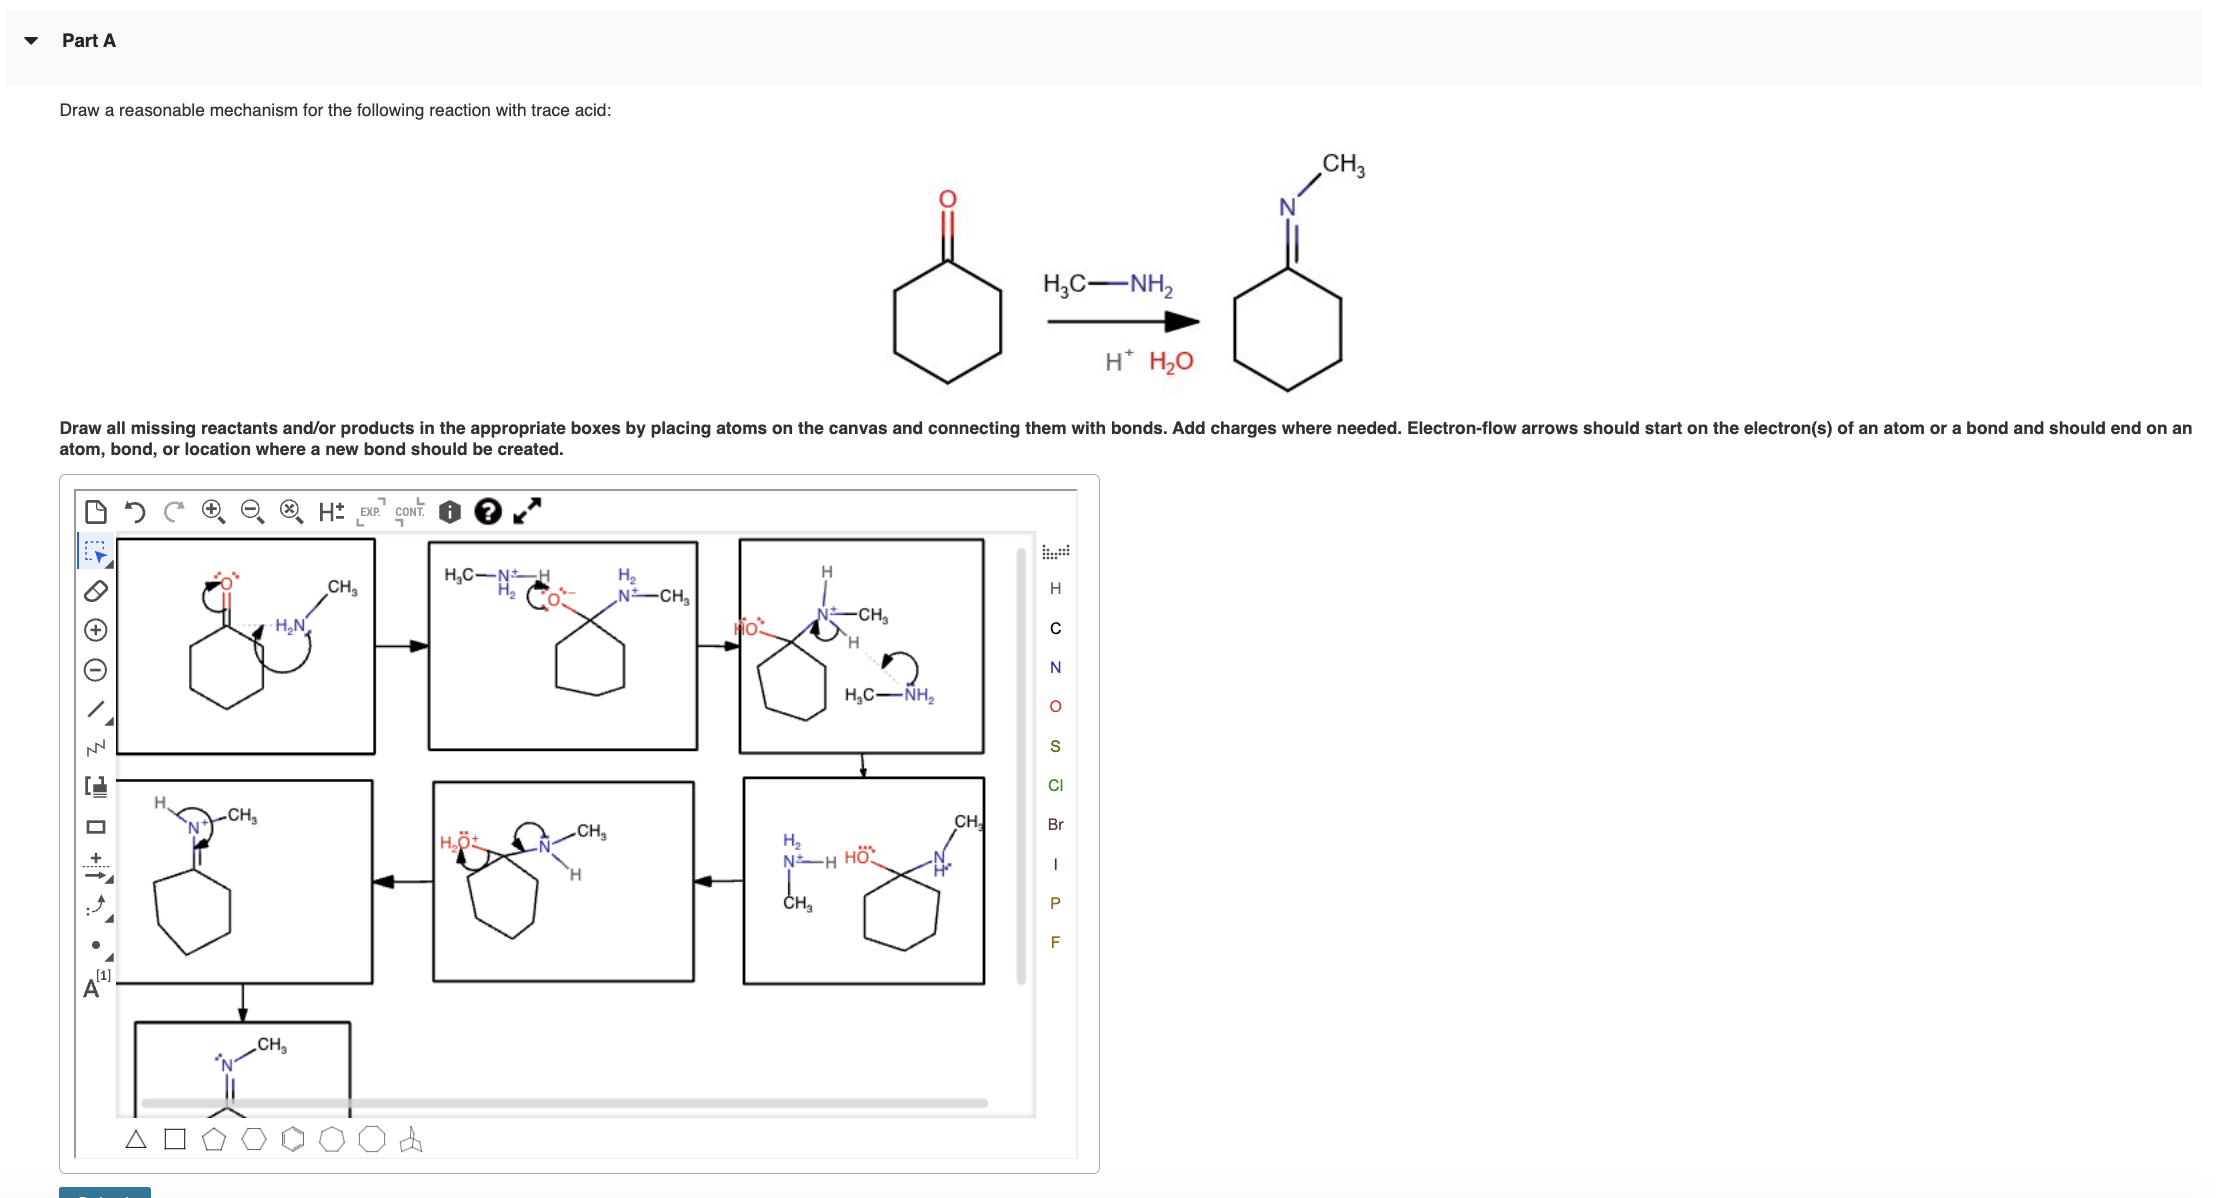Collapse the Part A section
This screenshot has height=1198, width=2216.
click(x=29, y=41)
